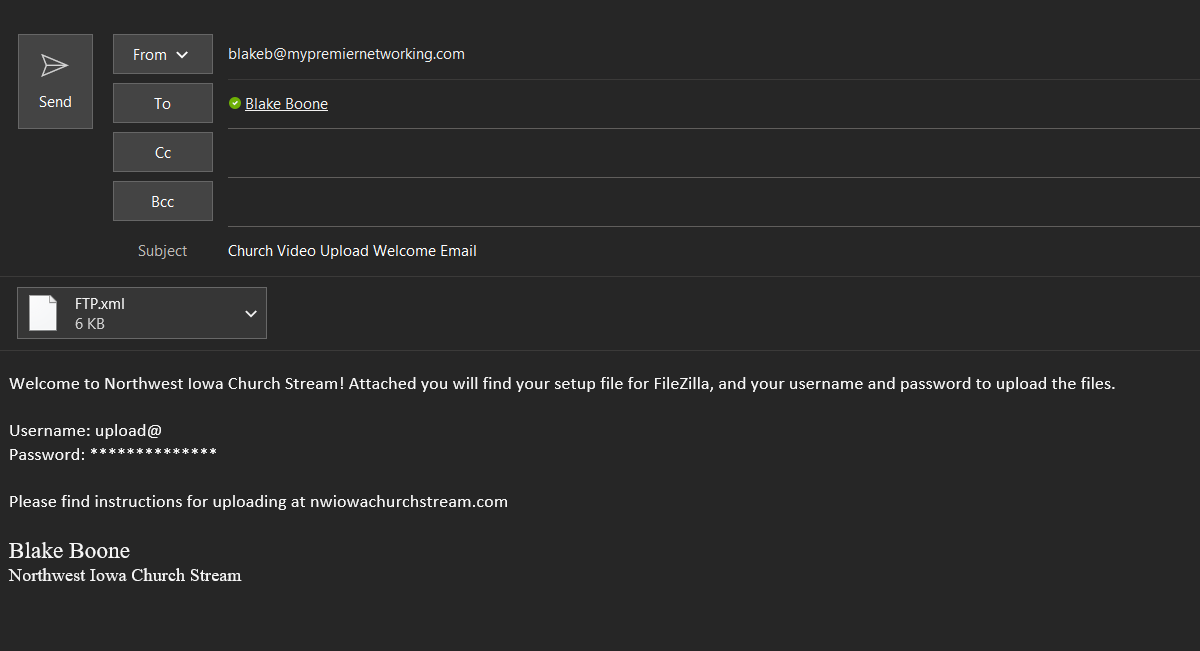Screen dimensions: 1200x651
Task: Click the nwiowachurchstream.com text in body
Action: point(409,502)
